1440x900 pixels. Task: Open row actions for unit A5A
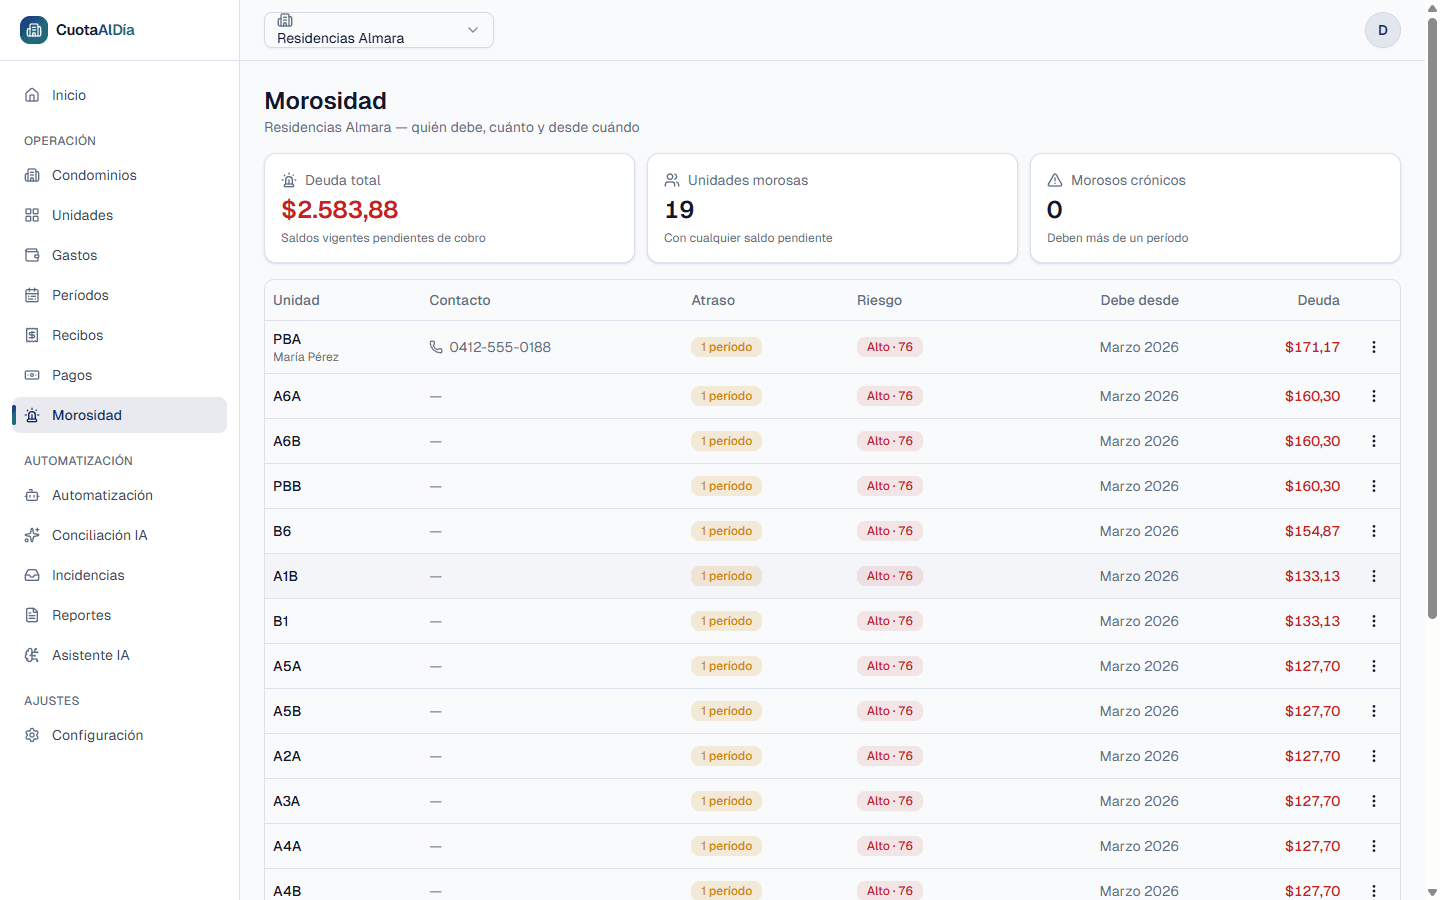pyautogui.click(x=1374, y=666)
